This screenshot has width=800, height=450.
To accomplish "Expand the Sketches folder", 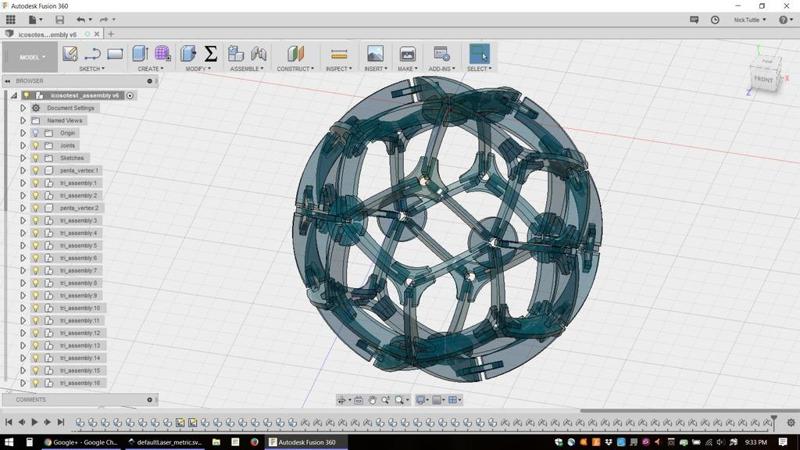I will tap(23, 158).
